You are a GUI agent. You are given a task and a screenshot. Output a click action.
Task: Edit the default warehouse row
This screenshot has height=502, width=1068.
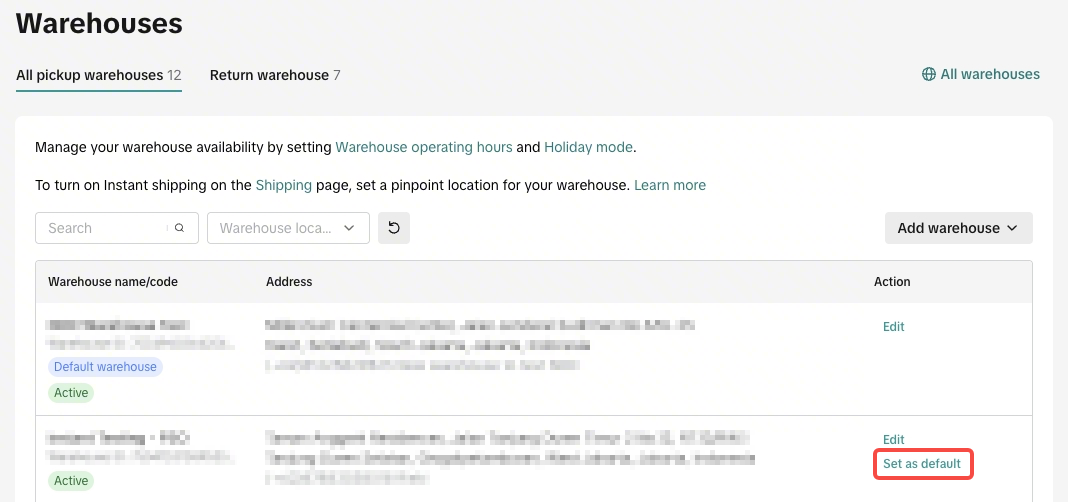point(894,326)
